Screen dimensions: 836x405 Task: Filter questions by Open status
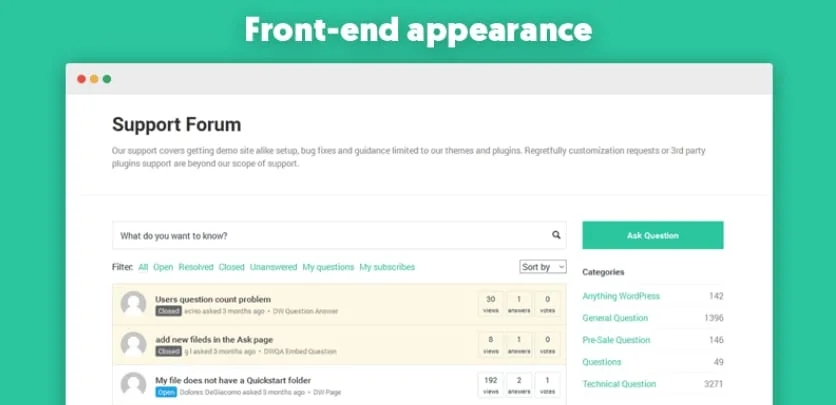pos(163,267)
